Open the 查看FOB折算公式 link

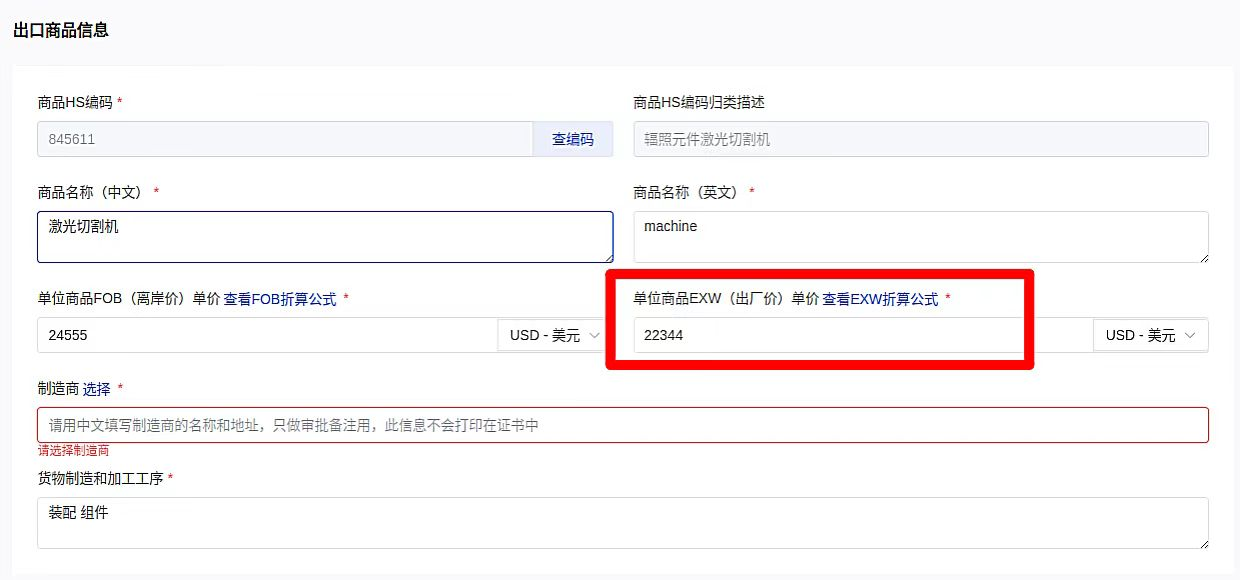pos(280,299)
